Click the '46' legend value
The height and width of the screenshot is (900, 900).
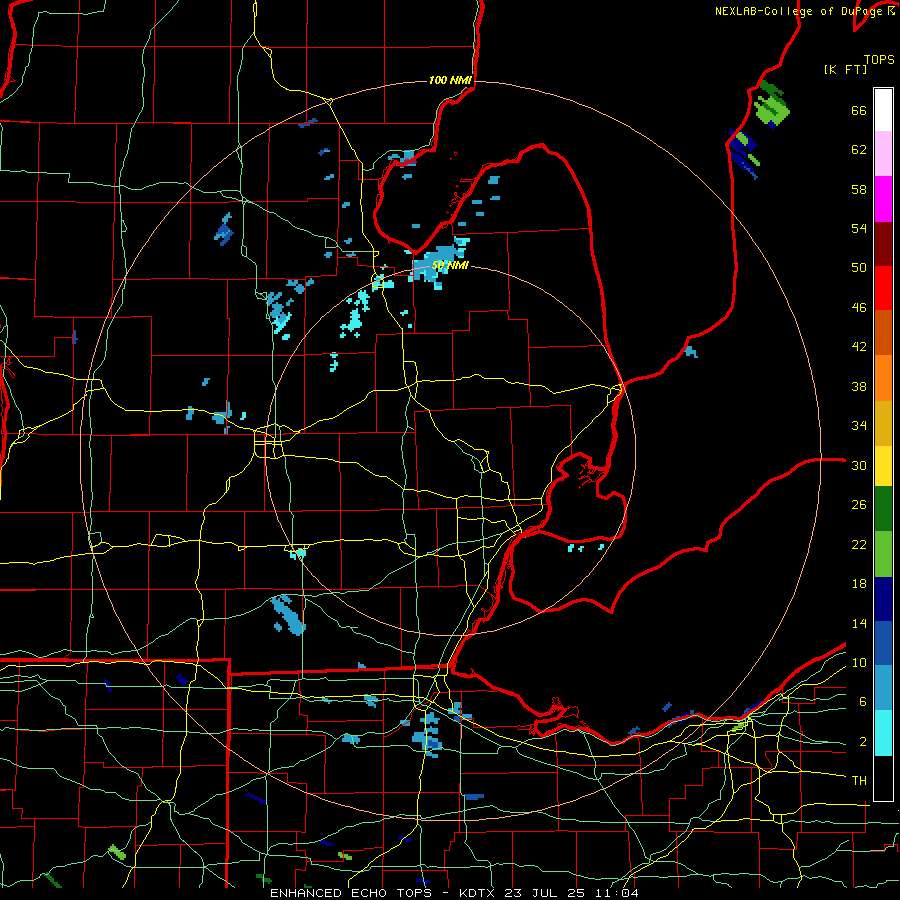(859, 308)
